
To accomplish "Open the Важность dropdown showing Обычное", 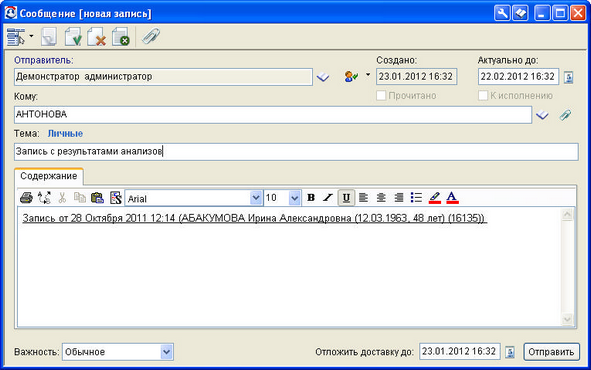I will (x=166, y=352).
